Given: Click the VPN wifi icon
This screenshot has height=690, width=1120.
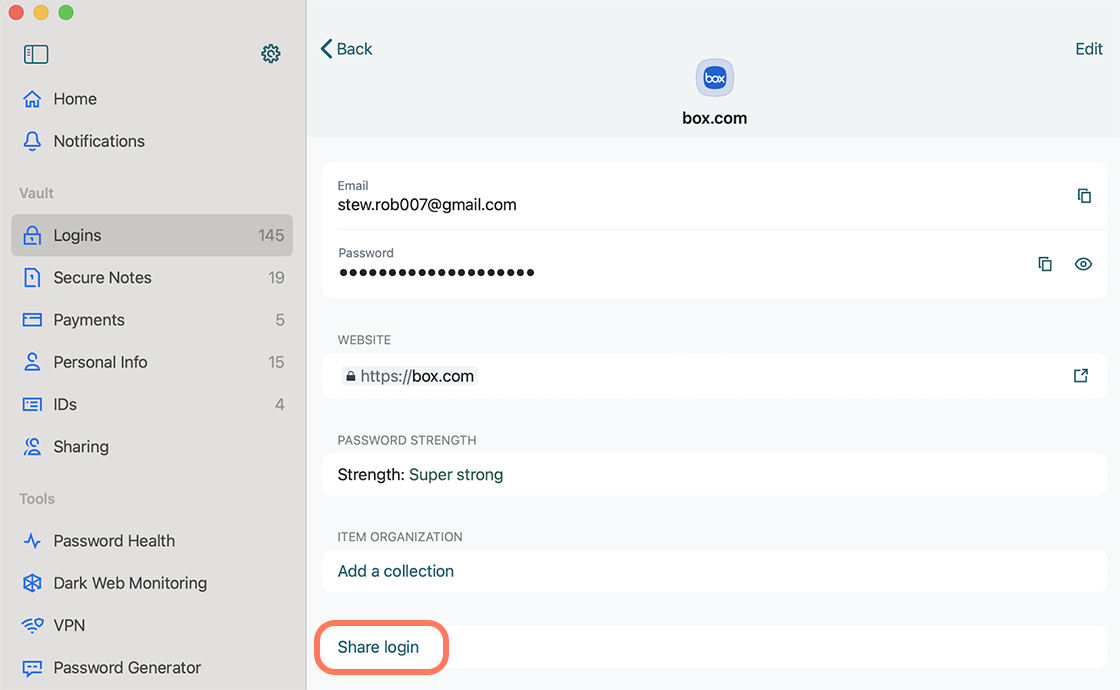Looking at the screenshot, I should 32,626.
